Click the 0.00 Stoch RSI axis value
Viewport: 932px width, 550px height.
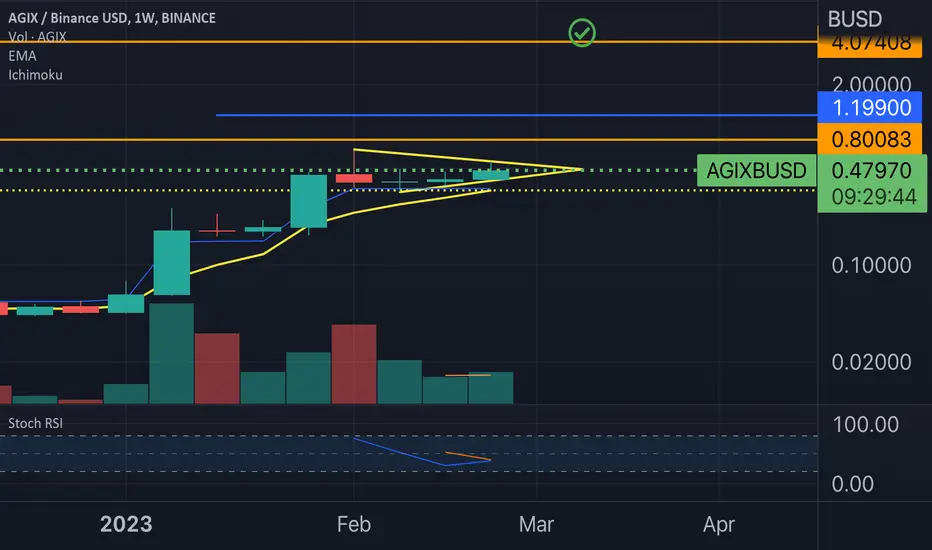852,484
